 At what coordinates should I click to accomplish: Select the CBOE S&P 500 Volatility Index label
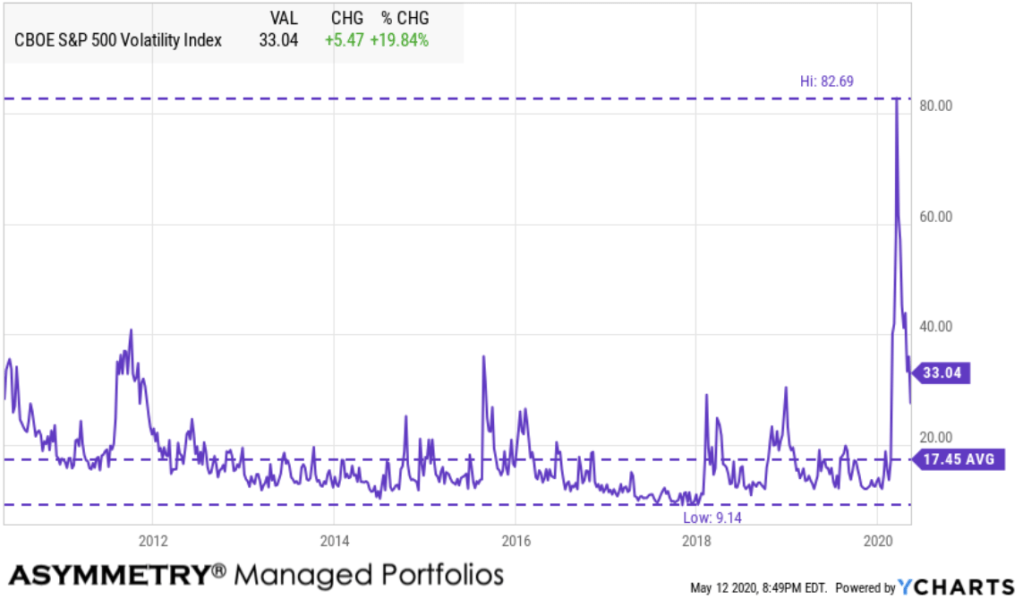(x=118, y=41)
